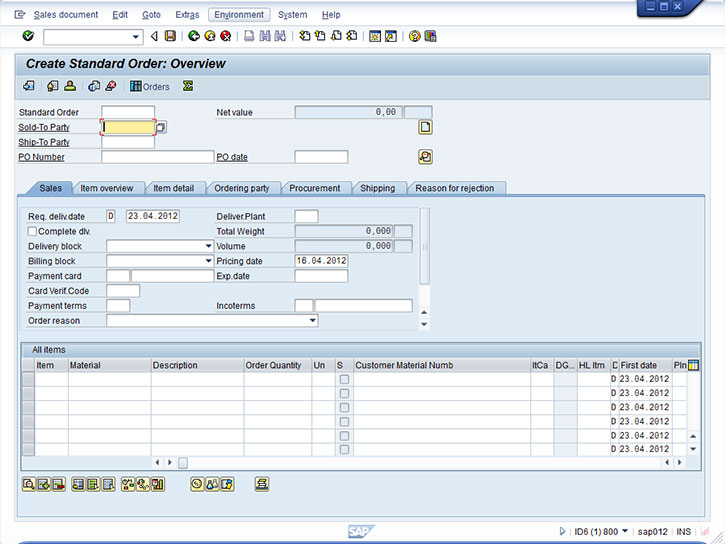This screenshot has width=725, height=544.
Task: Tick the S checkbox in third item row
Action: (x=344, y=408)
